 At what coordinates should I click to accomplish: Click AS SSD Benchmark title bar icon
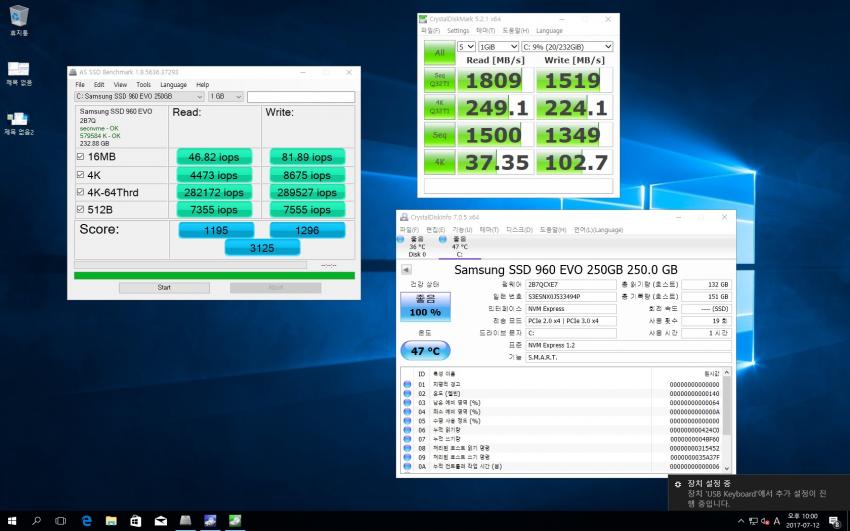click(x=73, y=72)
